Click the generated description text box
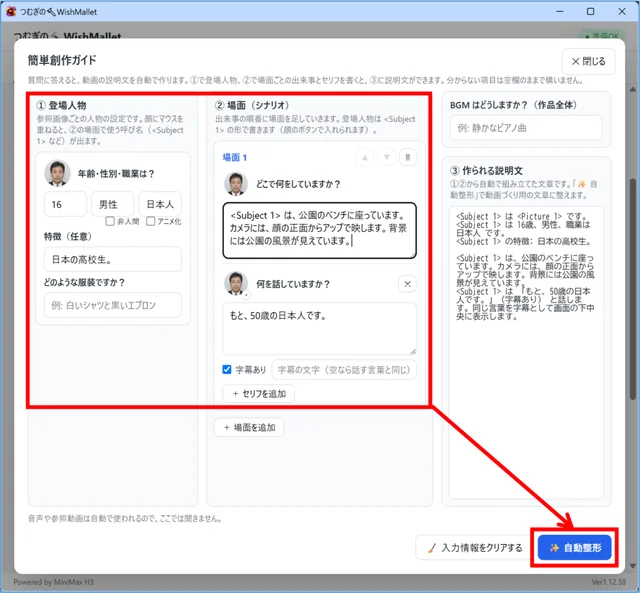This screenshot has width=640, height=593. [x=526, y=353]
